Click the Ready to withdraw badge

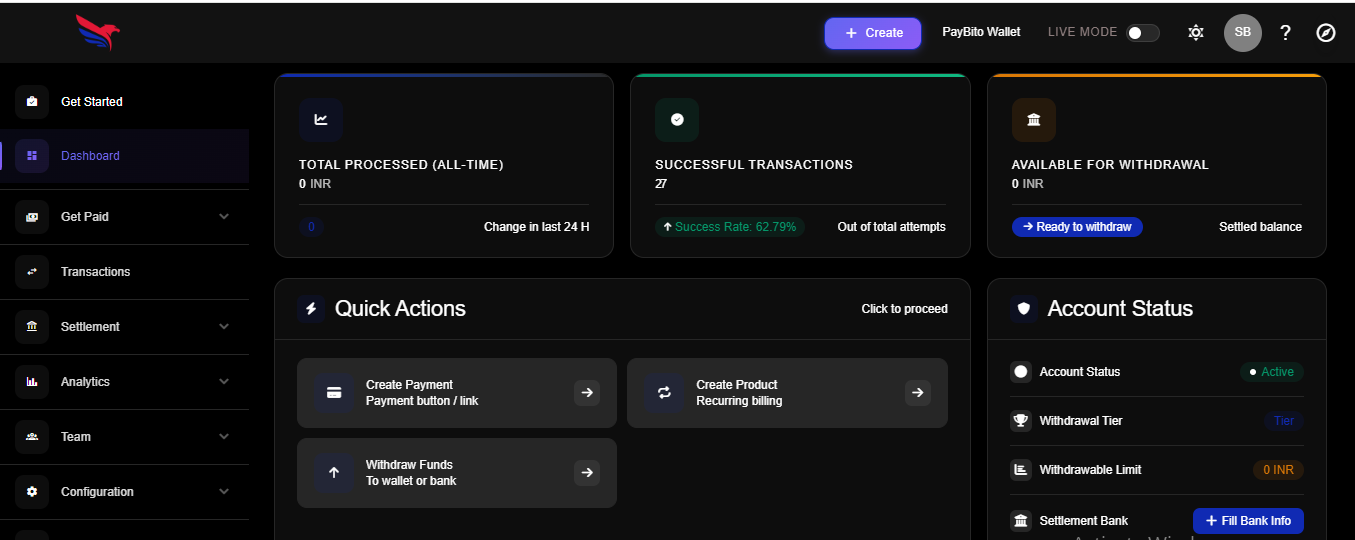(1077, 227)
